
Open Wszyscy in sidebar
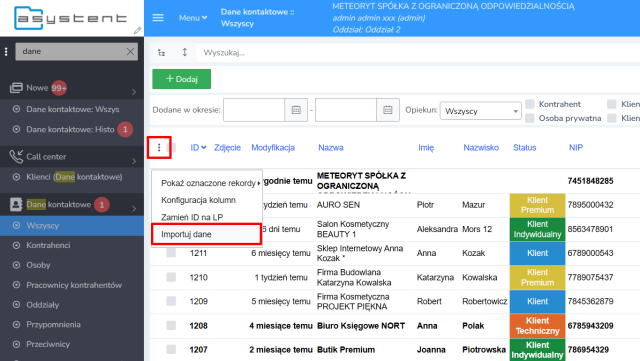click(72, 225)
